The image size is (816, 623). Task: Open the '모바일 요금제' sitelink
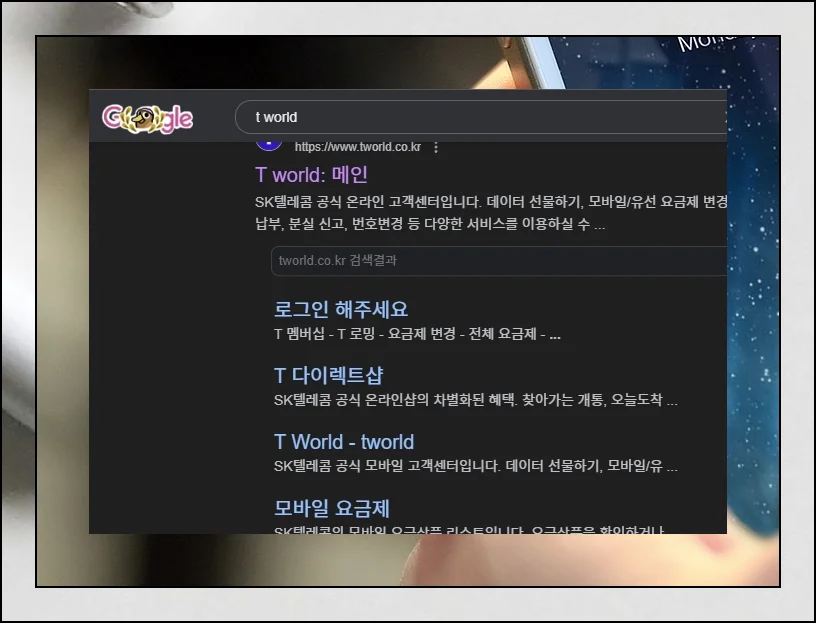(x=330, y=509)
